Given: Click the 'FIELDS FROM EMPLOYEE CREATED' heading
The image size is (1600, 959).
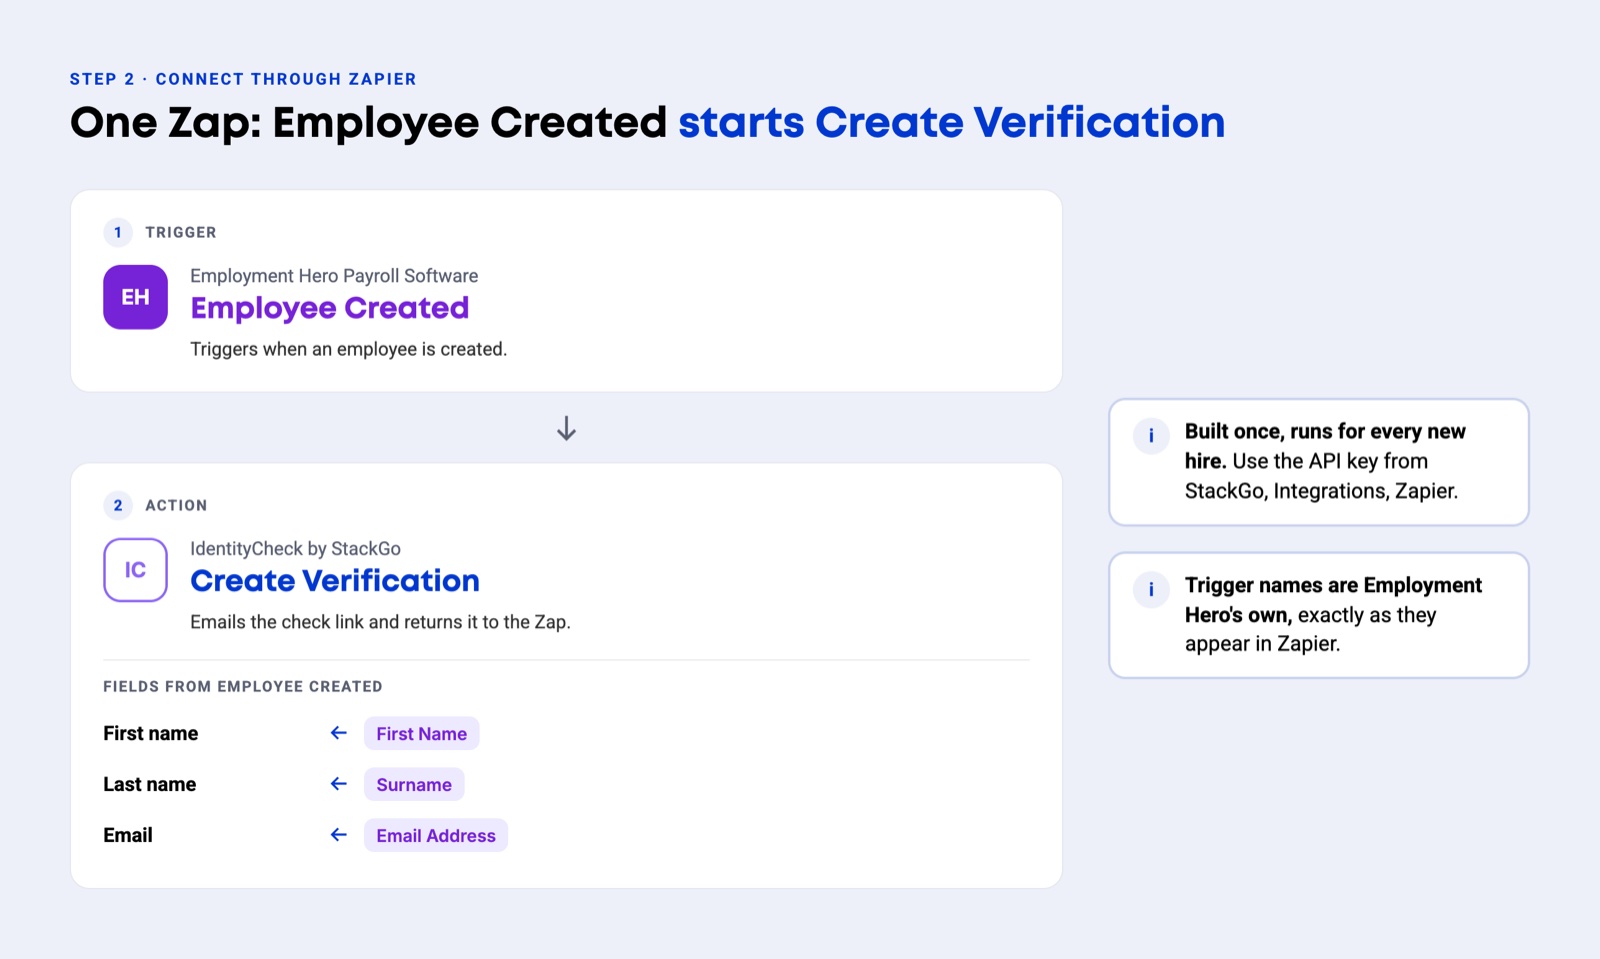Looking at the screenshot, I should [x=243, y=687].
